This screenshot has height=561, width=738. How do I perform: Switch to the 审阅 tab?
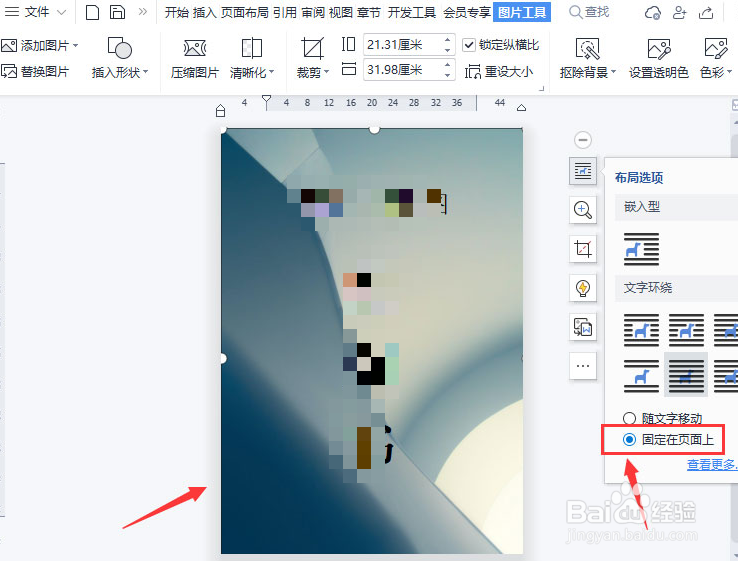tap(313, 12)
